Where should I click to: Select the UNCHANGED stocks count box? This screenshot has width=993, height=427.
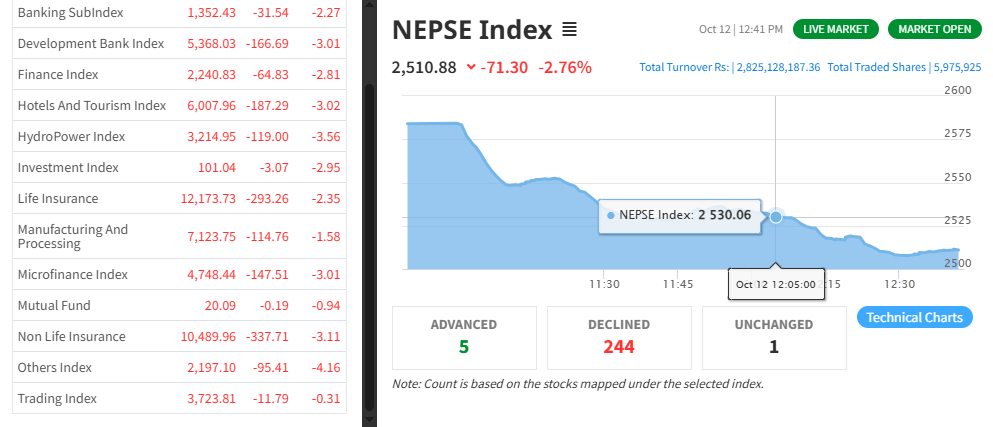click(x=774, y=337)
